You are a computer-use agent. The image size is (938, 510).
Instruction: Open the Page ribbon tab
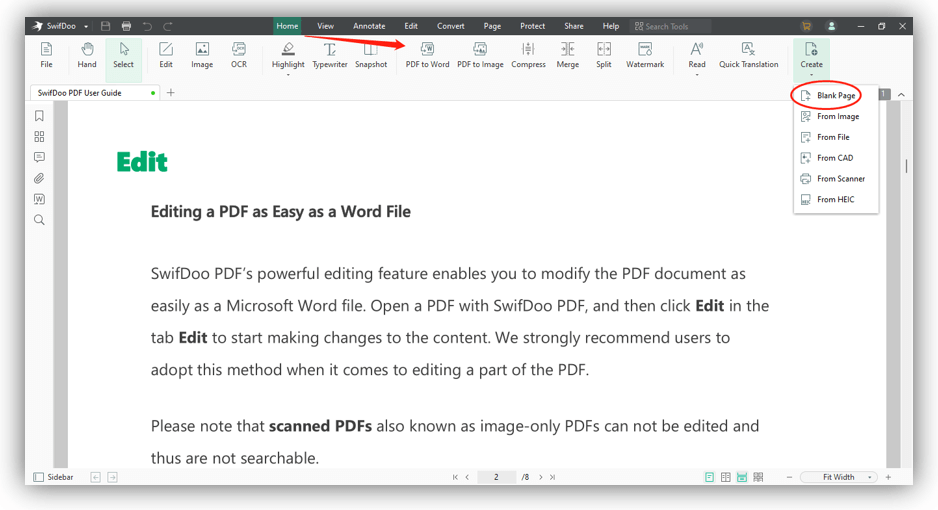coord(492,26)
